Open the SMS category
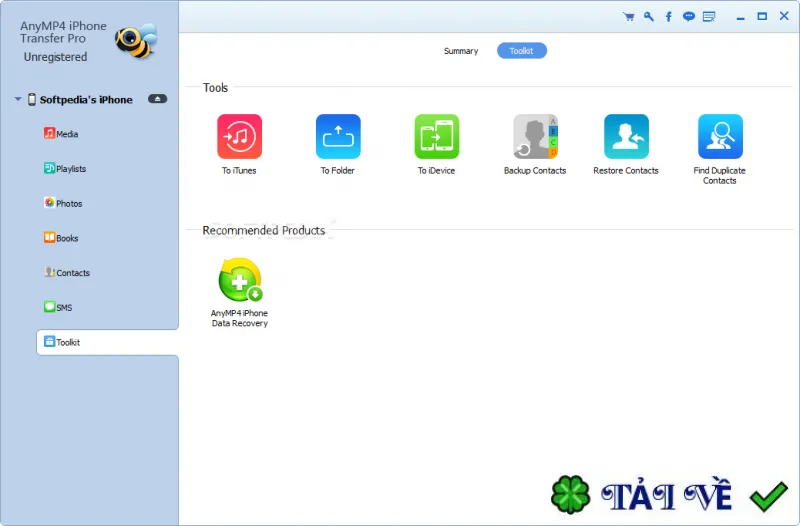Viewport: 800px width, 526px height. (58, 308)
